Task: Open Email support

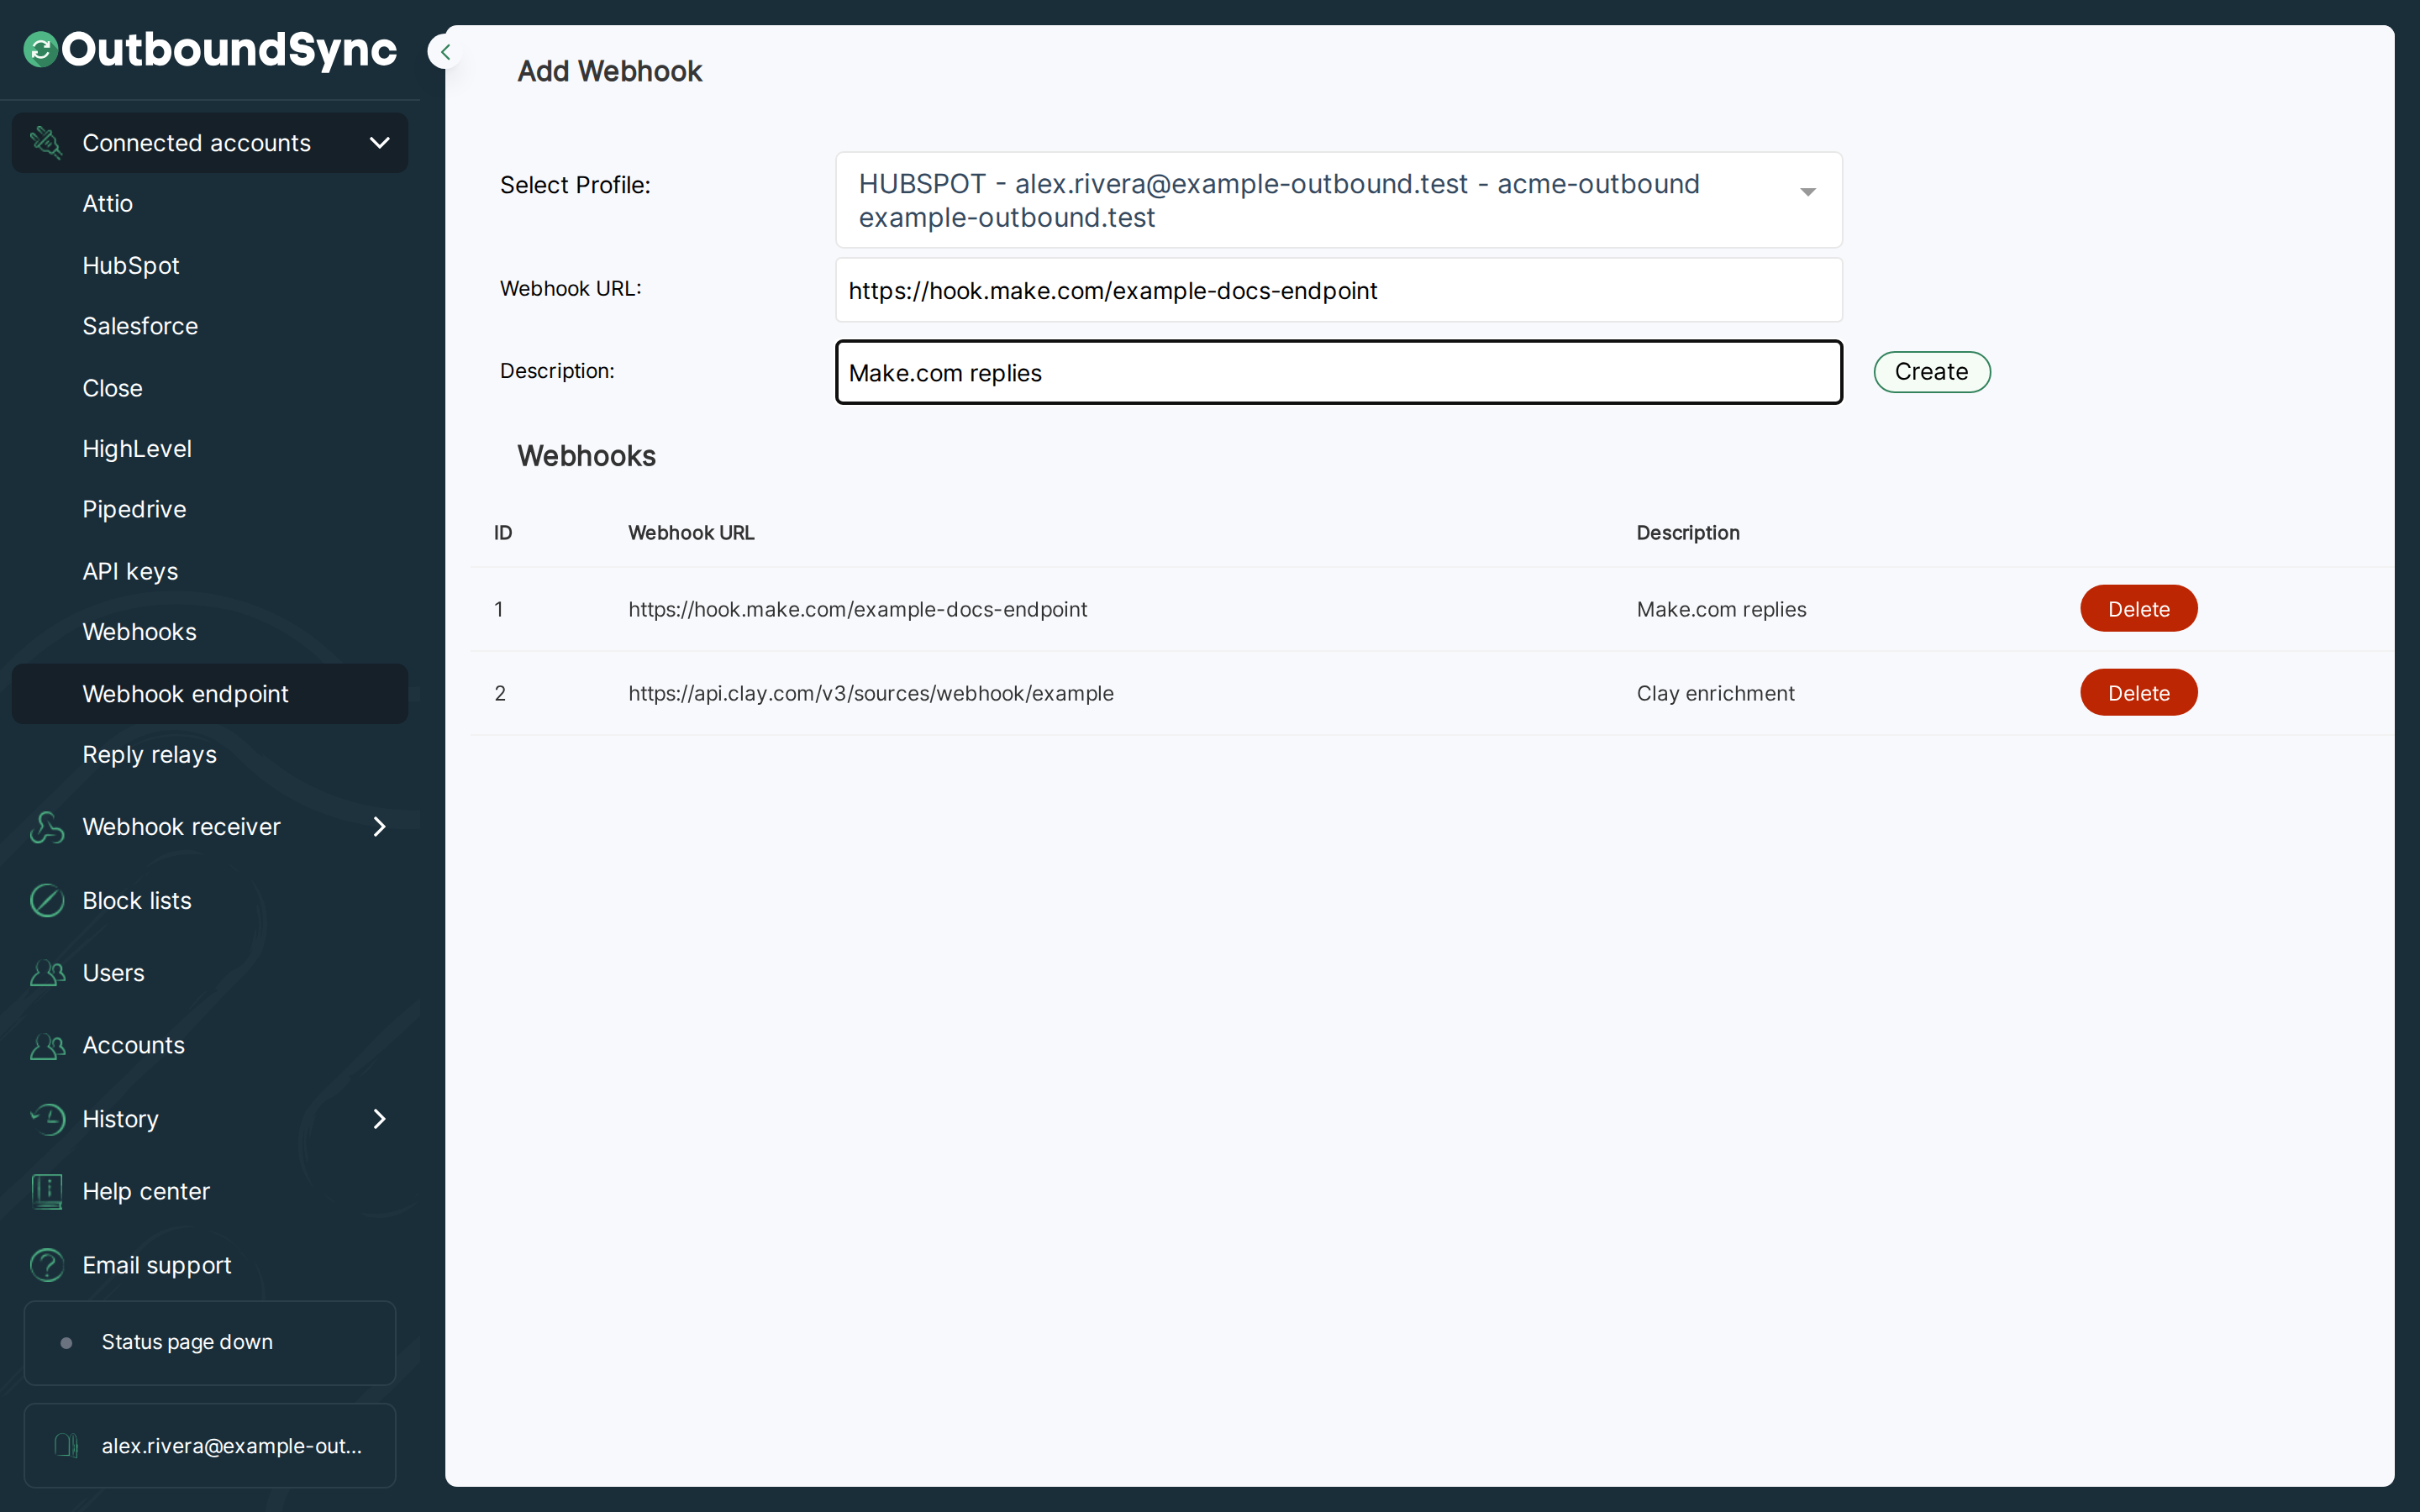Action: [157, 1265]
